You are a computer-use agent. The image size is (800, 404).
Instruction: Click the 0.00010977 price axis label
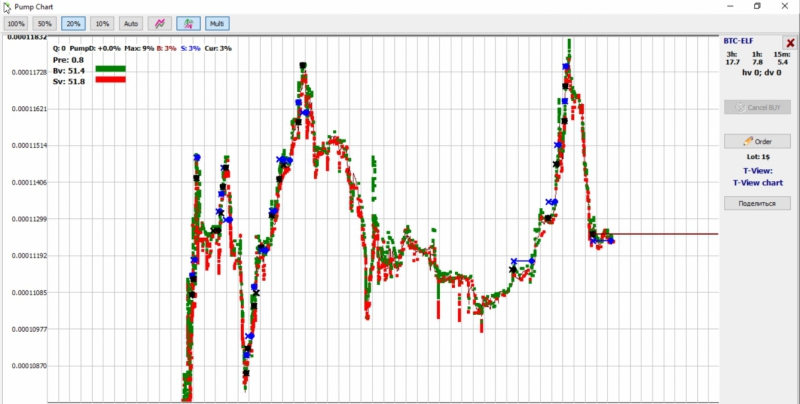pos(29,330)
